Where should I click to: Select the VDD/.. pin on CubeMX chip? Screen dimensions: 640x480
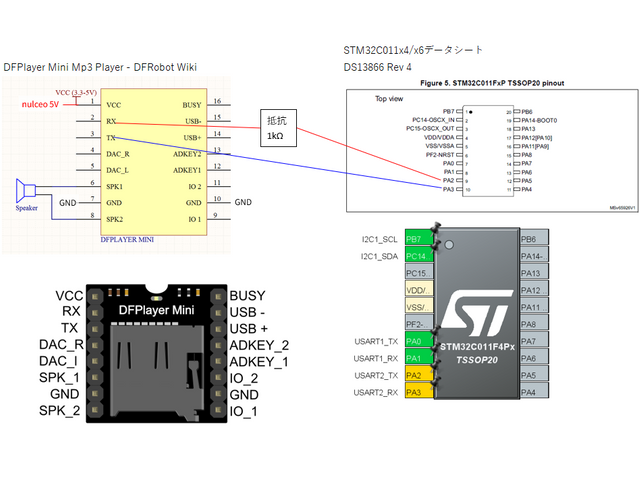point(419,290)
